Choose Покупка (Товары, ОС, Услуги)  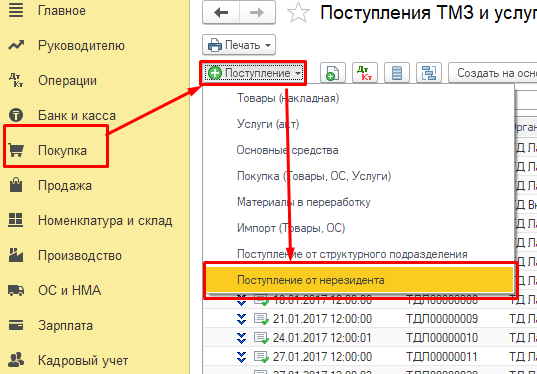tap(359, 176)
